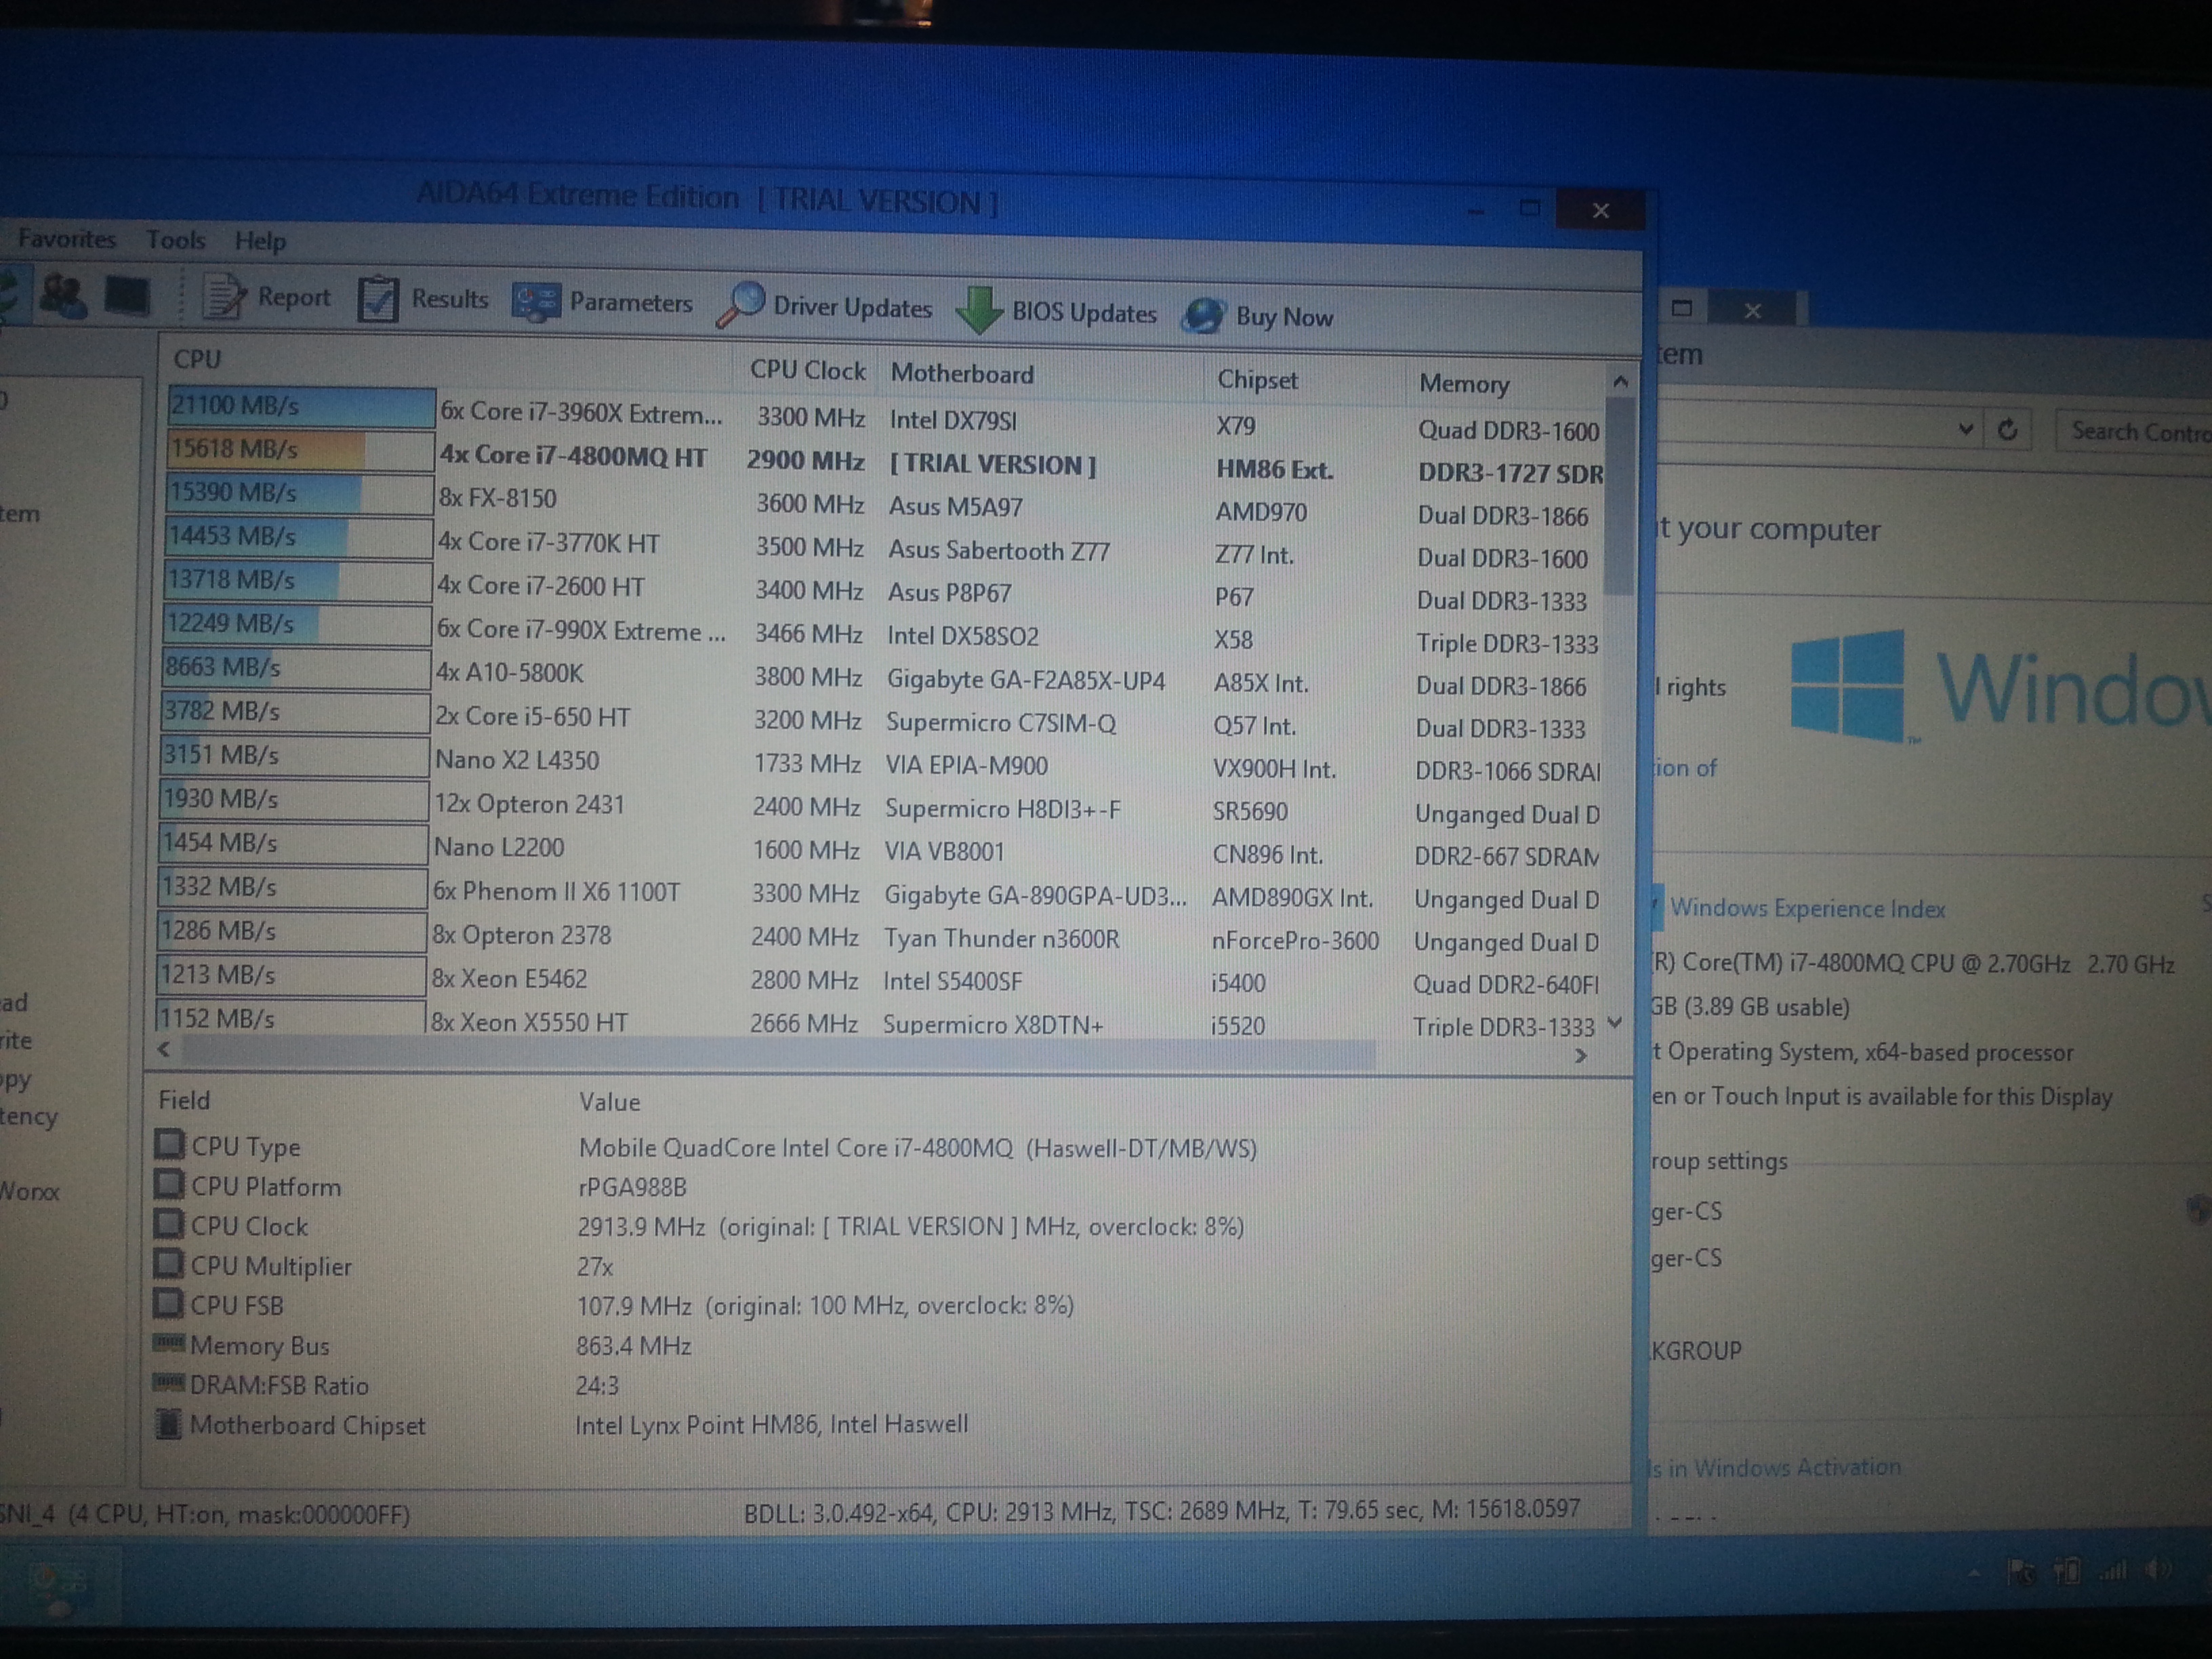The width and height of the screenshot is (2212, 1659).
Task: Select the 6x Phenom II X6 1100T row
Action: [x=879, y=893]
